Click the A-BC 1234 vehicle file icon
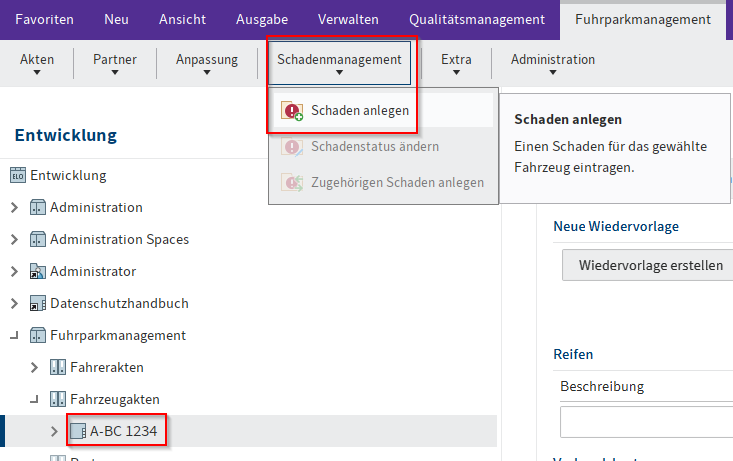Image resolution: width=733 pixels, height=461 pixels. point(78,431)
